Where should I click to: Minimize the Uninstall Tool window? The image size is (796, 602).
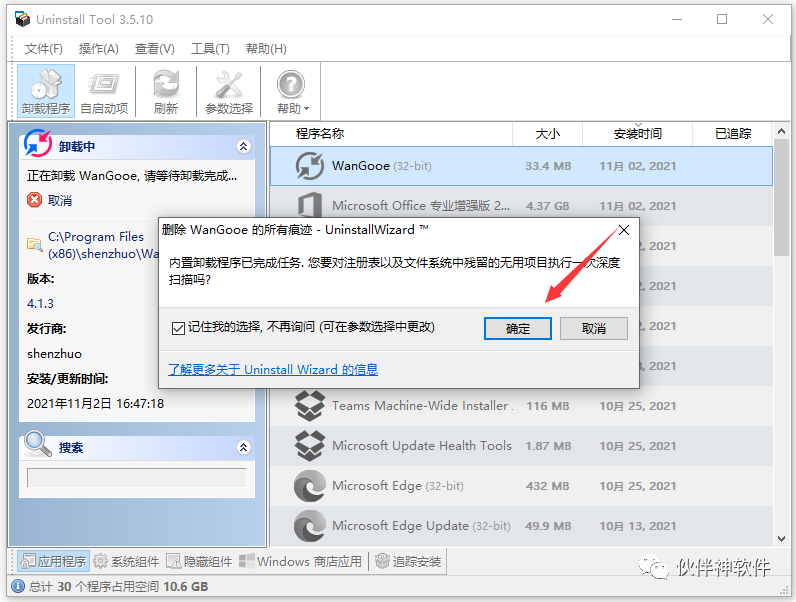click(x=677, y=19)
